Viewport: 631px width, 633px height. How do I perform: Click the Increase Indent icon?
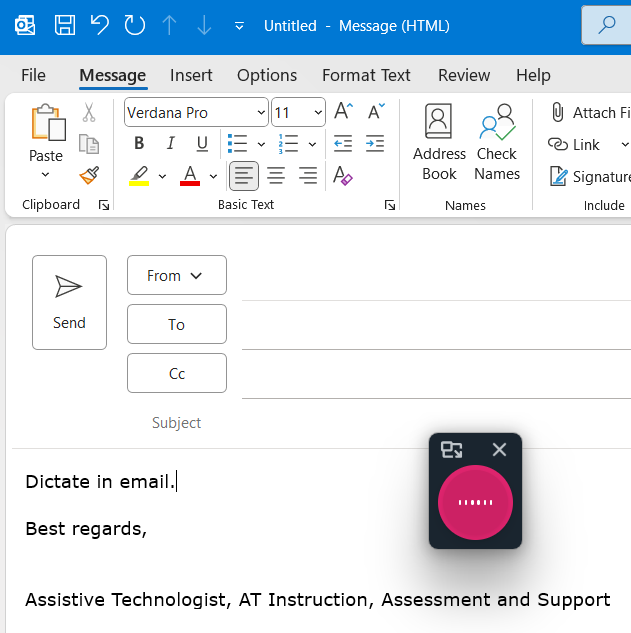point(374,144)
